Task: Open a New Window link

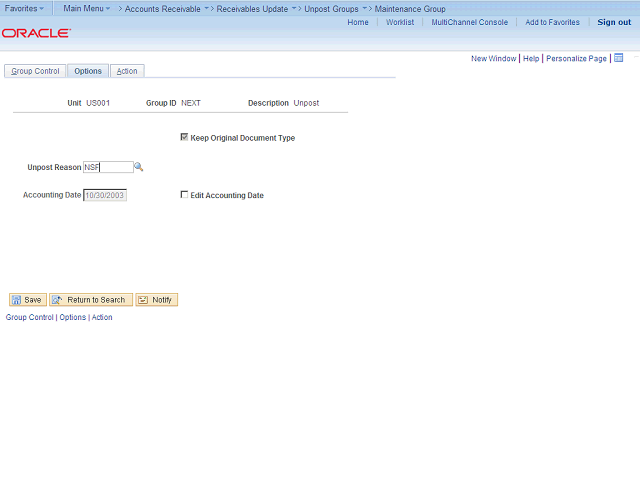Action: tap(493, 58)
